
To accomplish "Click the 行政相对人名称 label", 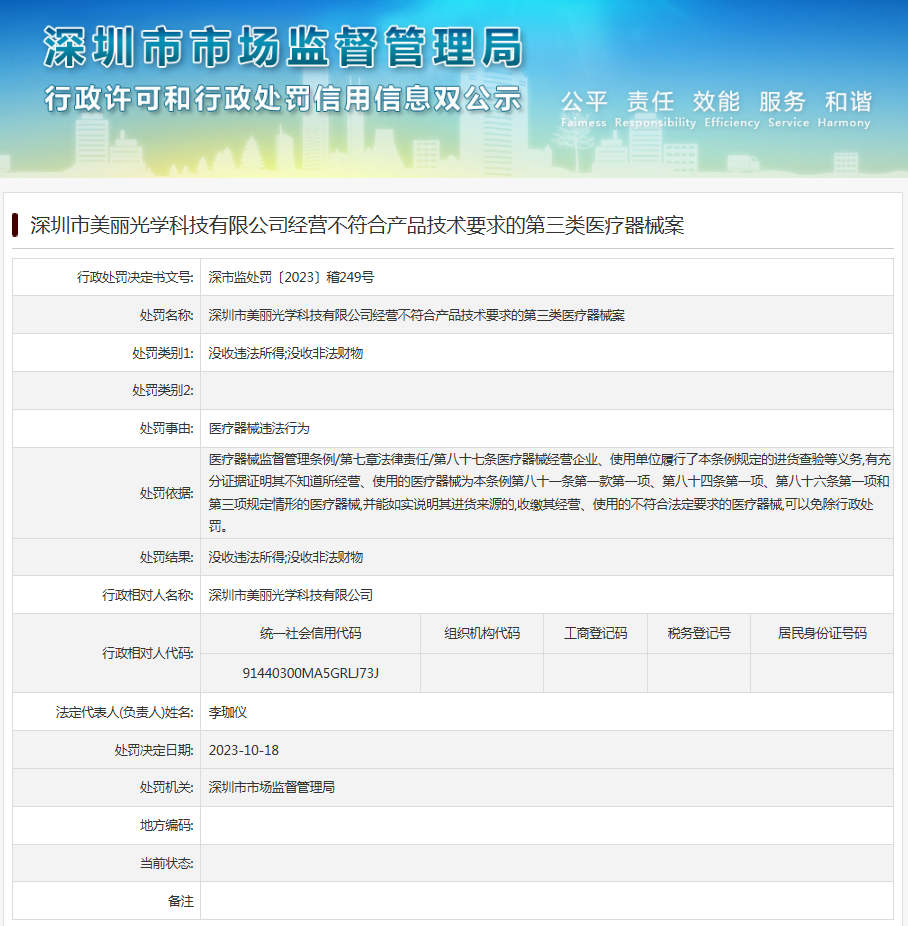I will click(148, 595).
